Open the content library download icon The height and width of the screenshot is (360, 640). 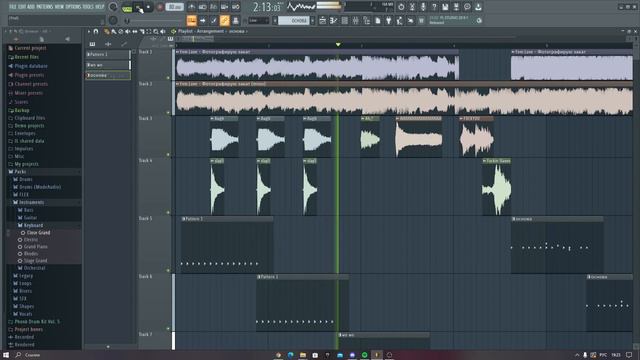pos(478,7)
